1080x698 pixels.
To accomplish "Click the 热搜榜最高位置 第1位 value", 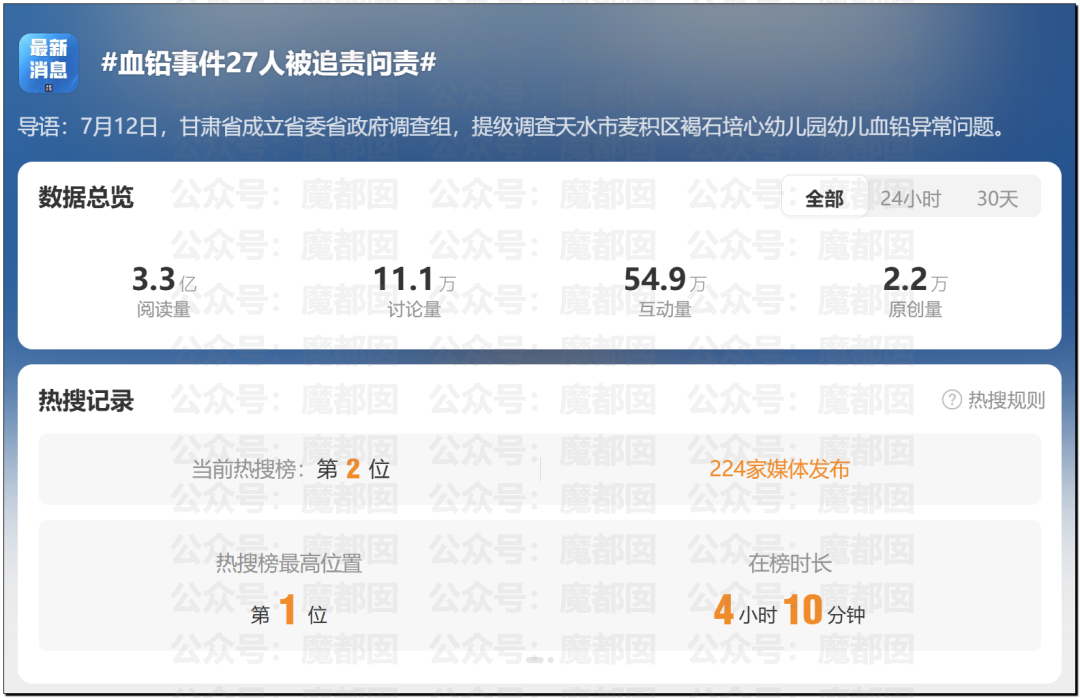I will [289, 611].
